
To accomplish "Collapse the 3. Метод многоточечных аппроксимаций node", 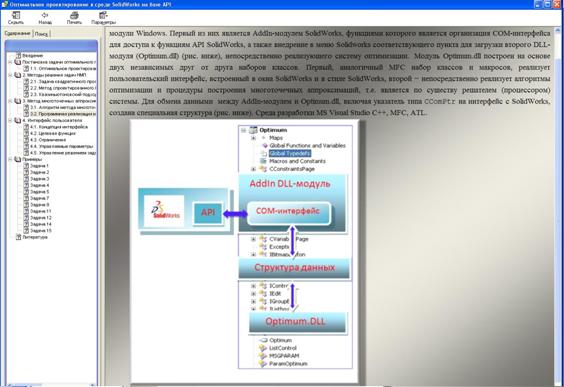I will point(10,101).
